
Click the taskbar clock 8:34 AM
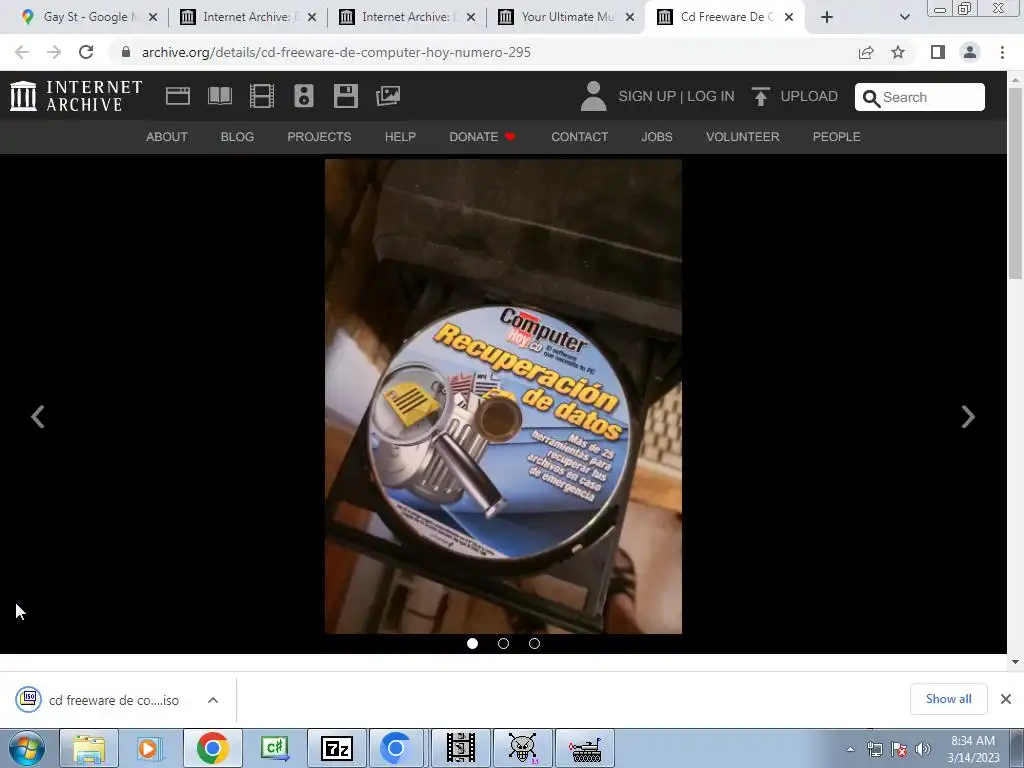(972, 741)
